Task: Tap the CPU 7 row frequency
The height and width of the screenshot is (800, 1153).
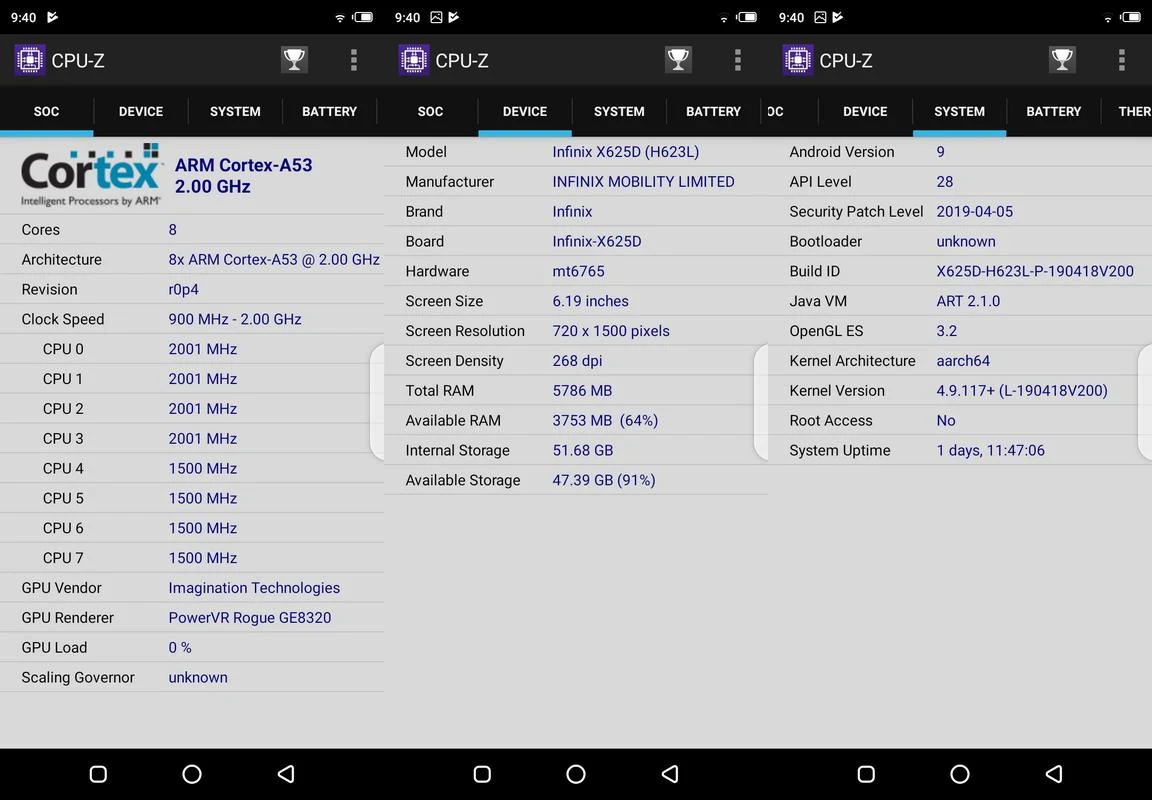Action: tap(202, 558)
